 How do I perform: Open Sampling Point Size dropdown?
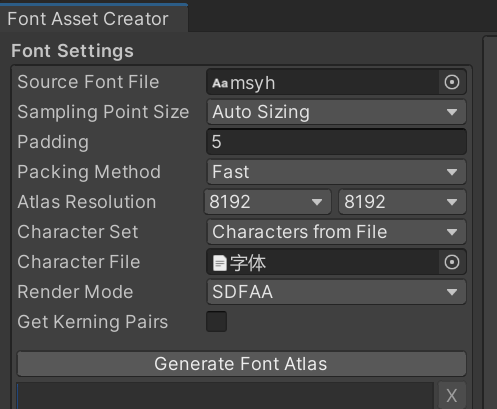[x=336, y=112]
